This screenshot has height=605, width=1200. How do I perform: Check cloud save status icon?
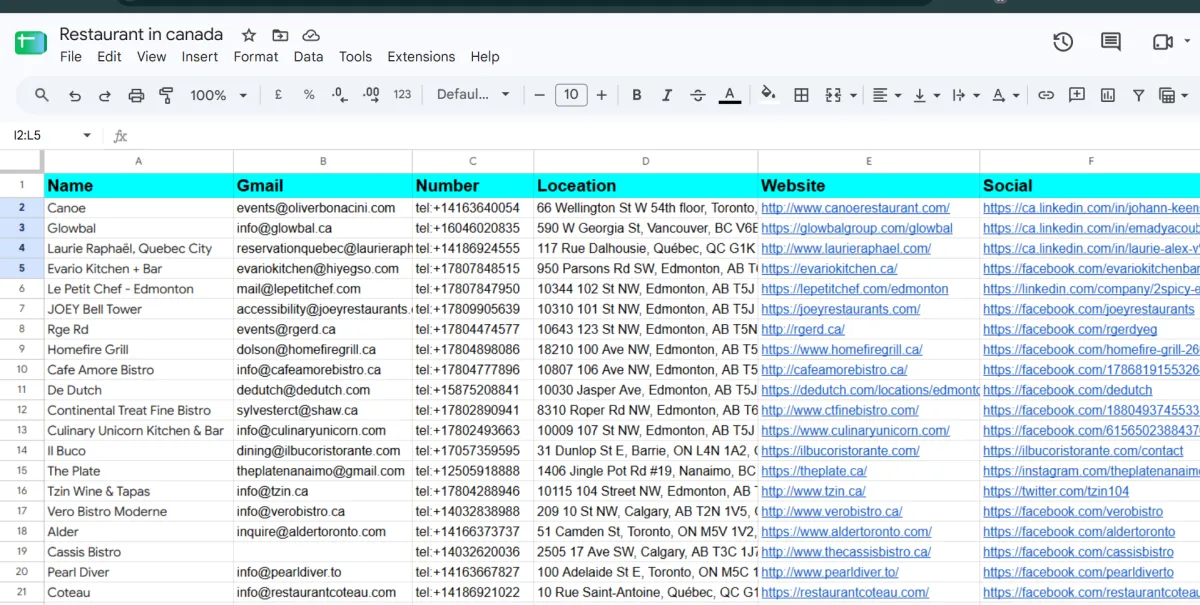311,35
